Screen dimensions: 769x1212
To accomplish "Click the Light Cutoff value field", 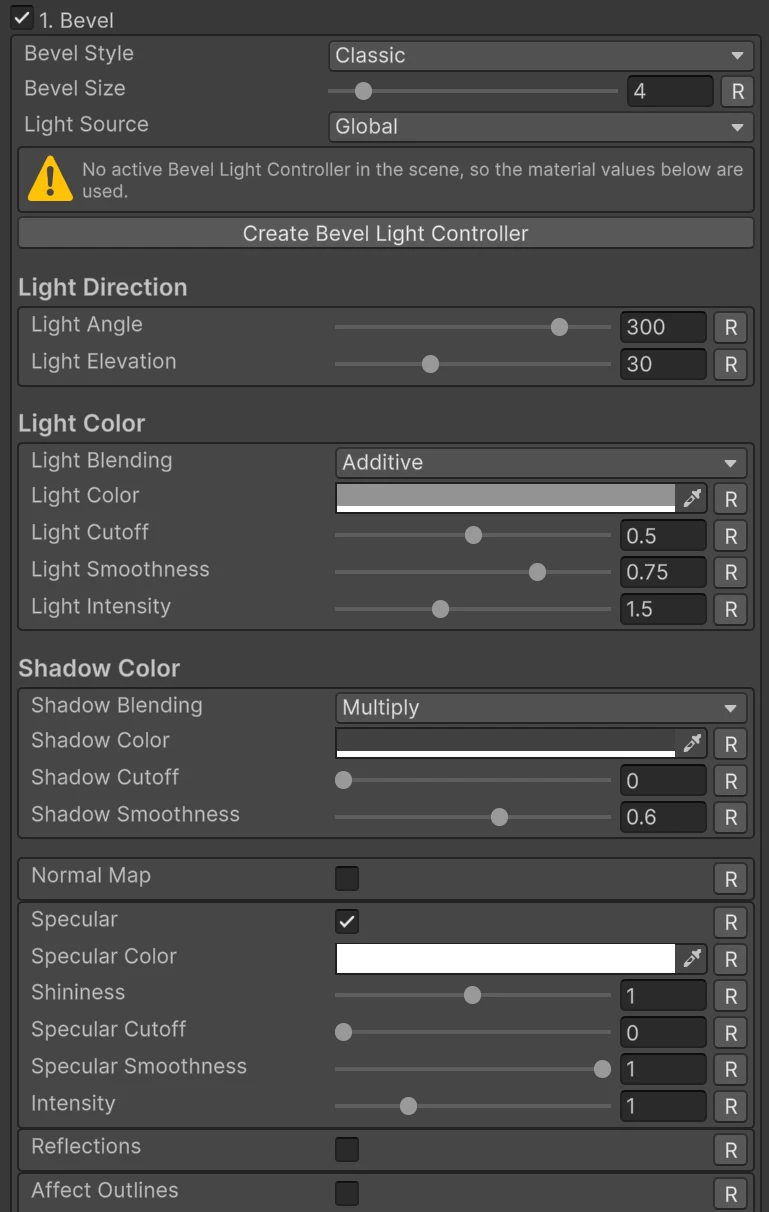I will pos(663,537).
